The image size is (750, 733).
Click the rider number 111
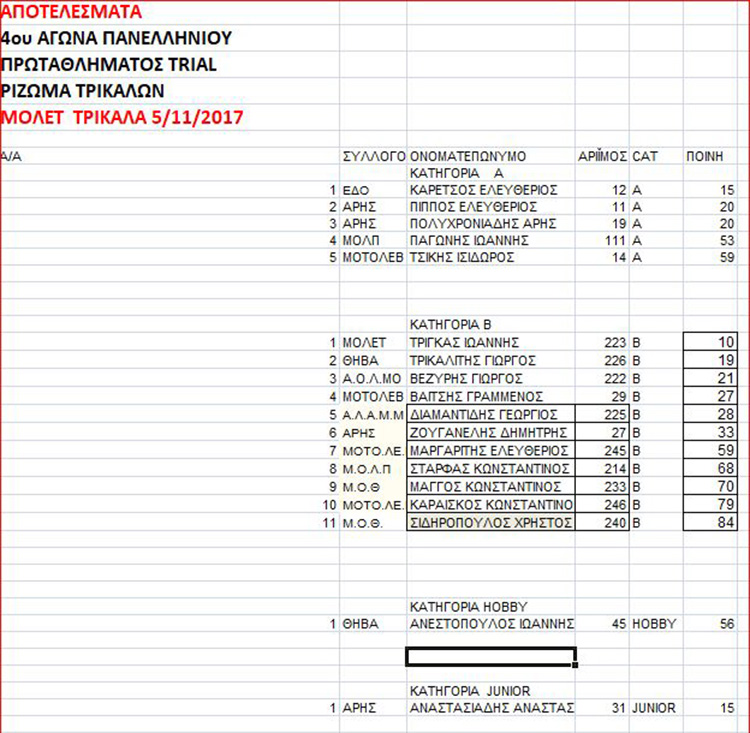tap(616, 240)
